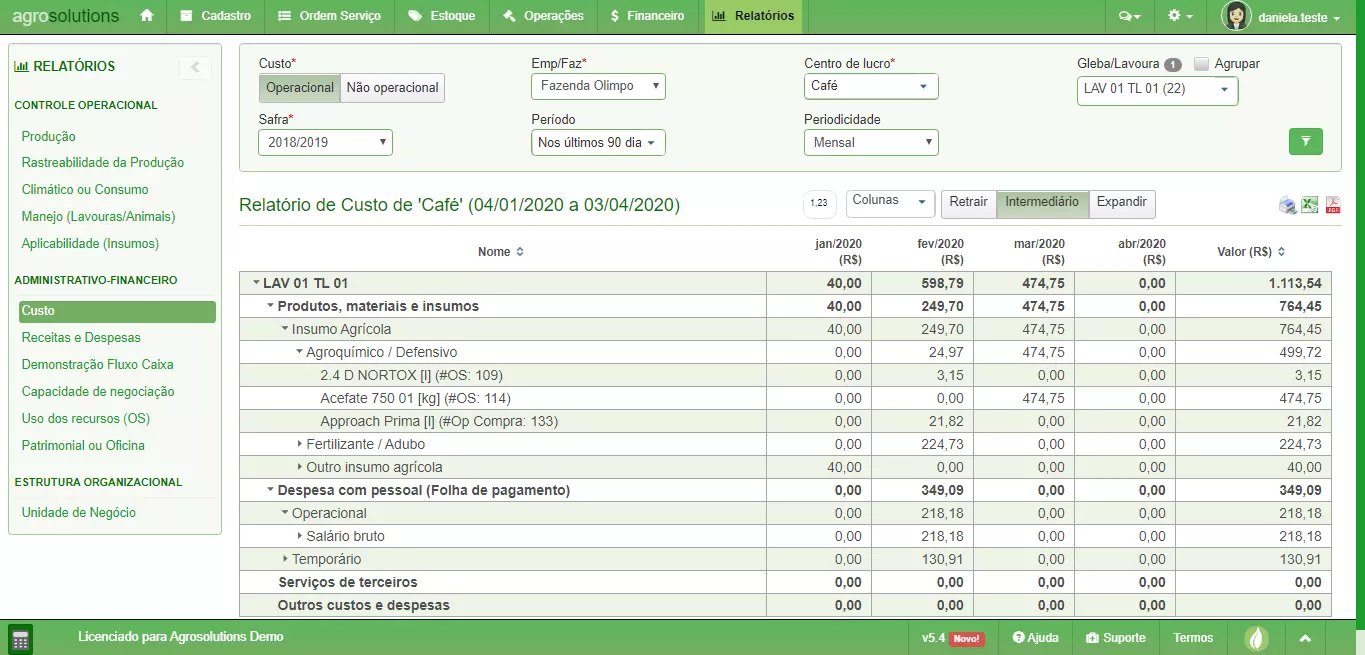1365x655 pixels.
Task: Click the home icon in the top bar
Action: coord(147,16)
